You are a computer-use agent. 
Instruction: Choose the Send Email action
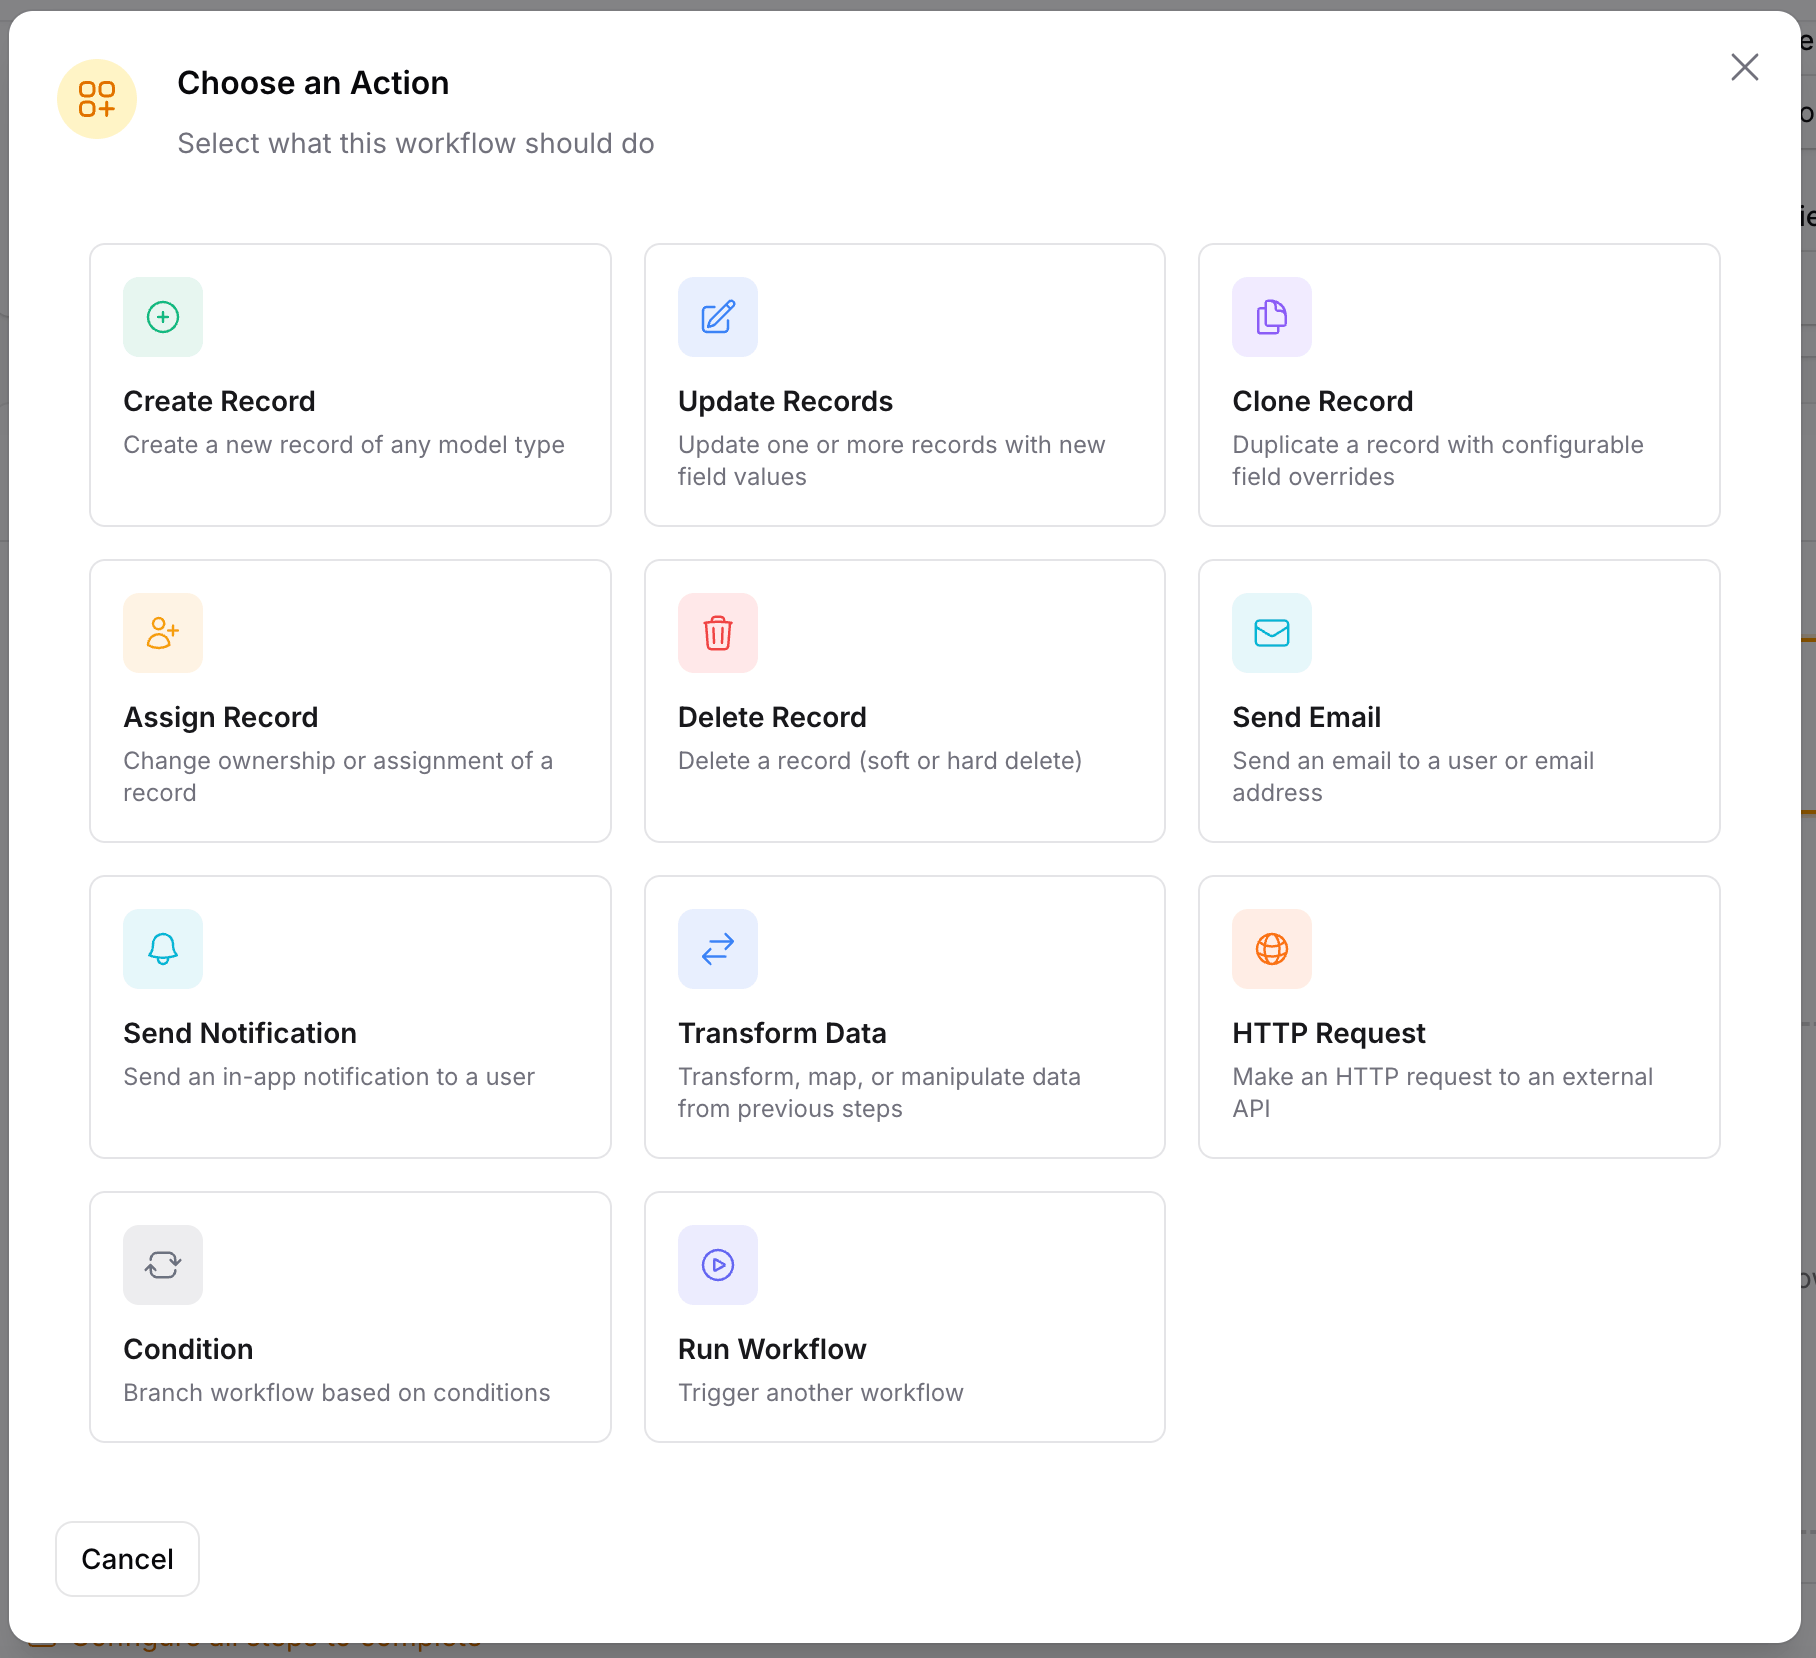pyautogui.click(x=1459, y=700)
